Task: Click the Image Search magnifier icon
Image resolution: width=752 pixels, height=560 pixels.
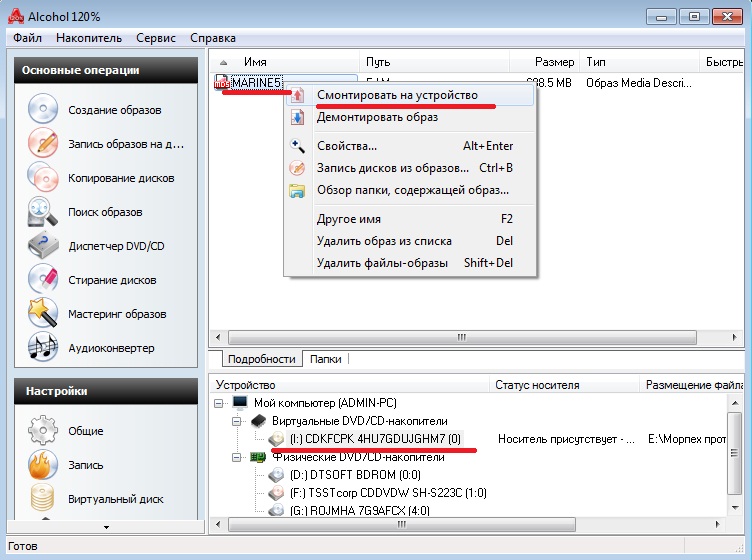Action: coord(43,211)
